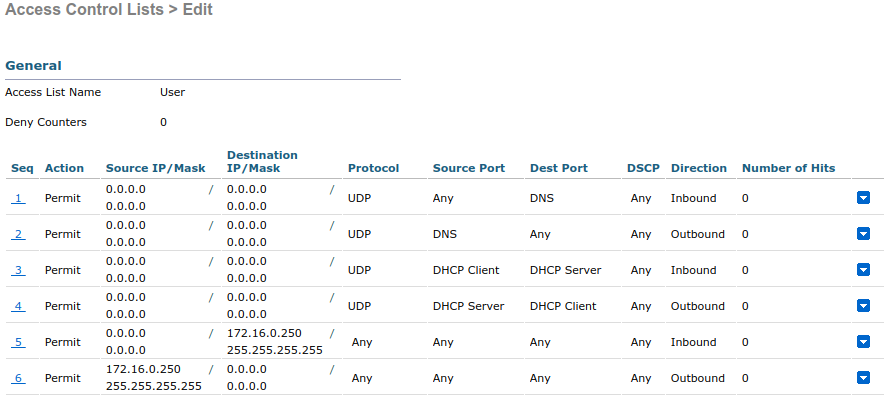Click the Access Control Lists breadcrumb title
Image resolution: width=884 pixels, height=403 pixels.
pyautogui.click(x=82, y=10)
